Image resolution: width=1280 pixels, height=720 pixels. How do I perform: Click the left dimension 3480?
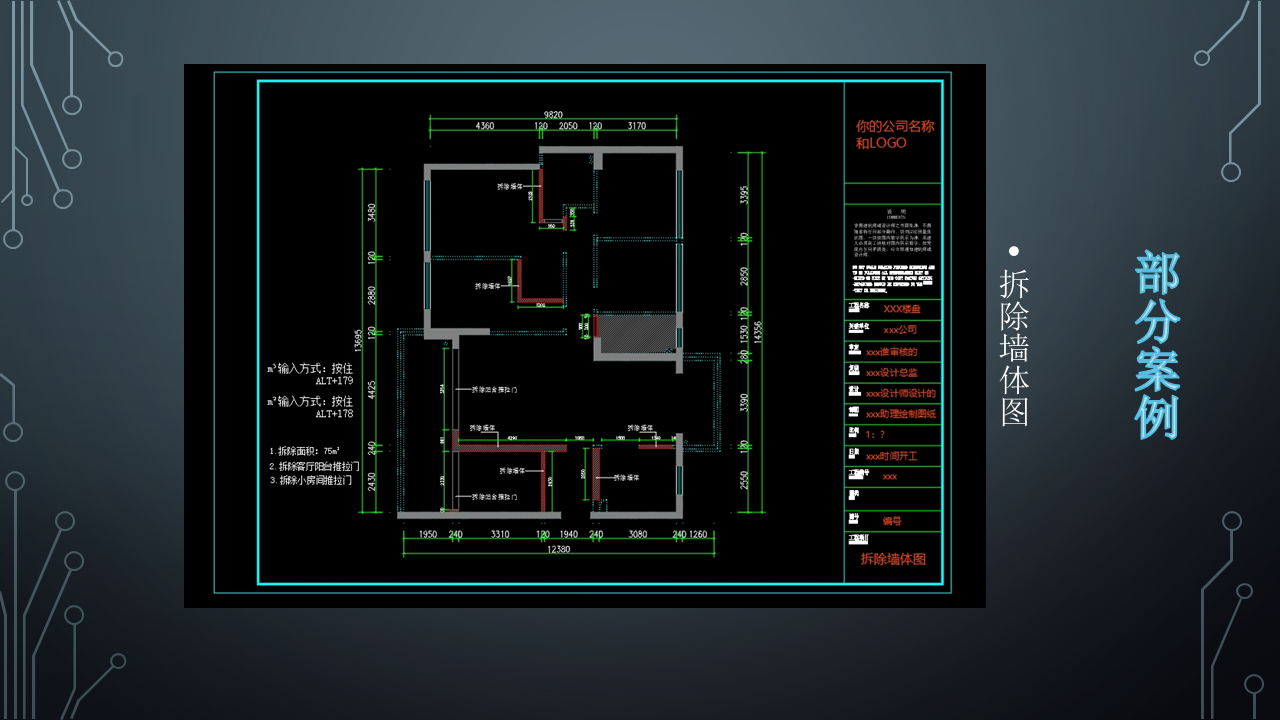(372, 213)
